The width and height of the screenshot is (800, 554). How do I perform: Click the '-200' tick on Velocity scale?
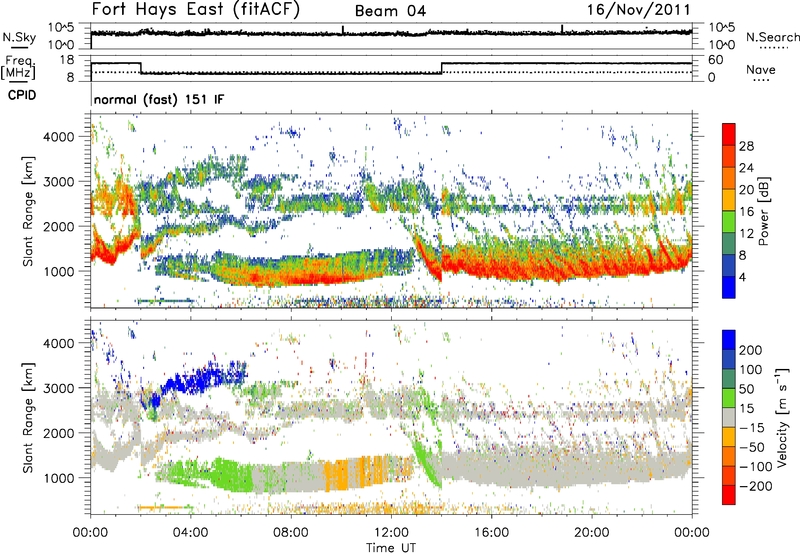coord(754,486)
